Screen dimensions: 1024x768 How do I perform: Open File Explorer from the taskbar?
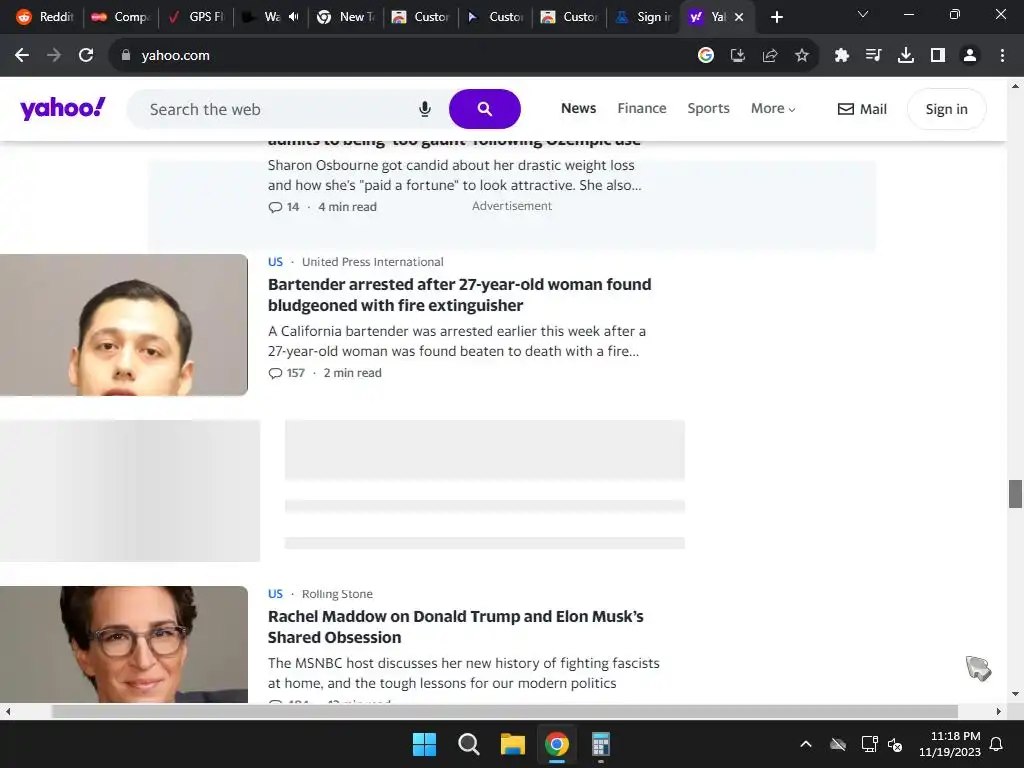513,744
